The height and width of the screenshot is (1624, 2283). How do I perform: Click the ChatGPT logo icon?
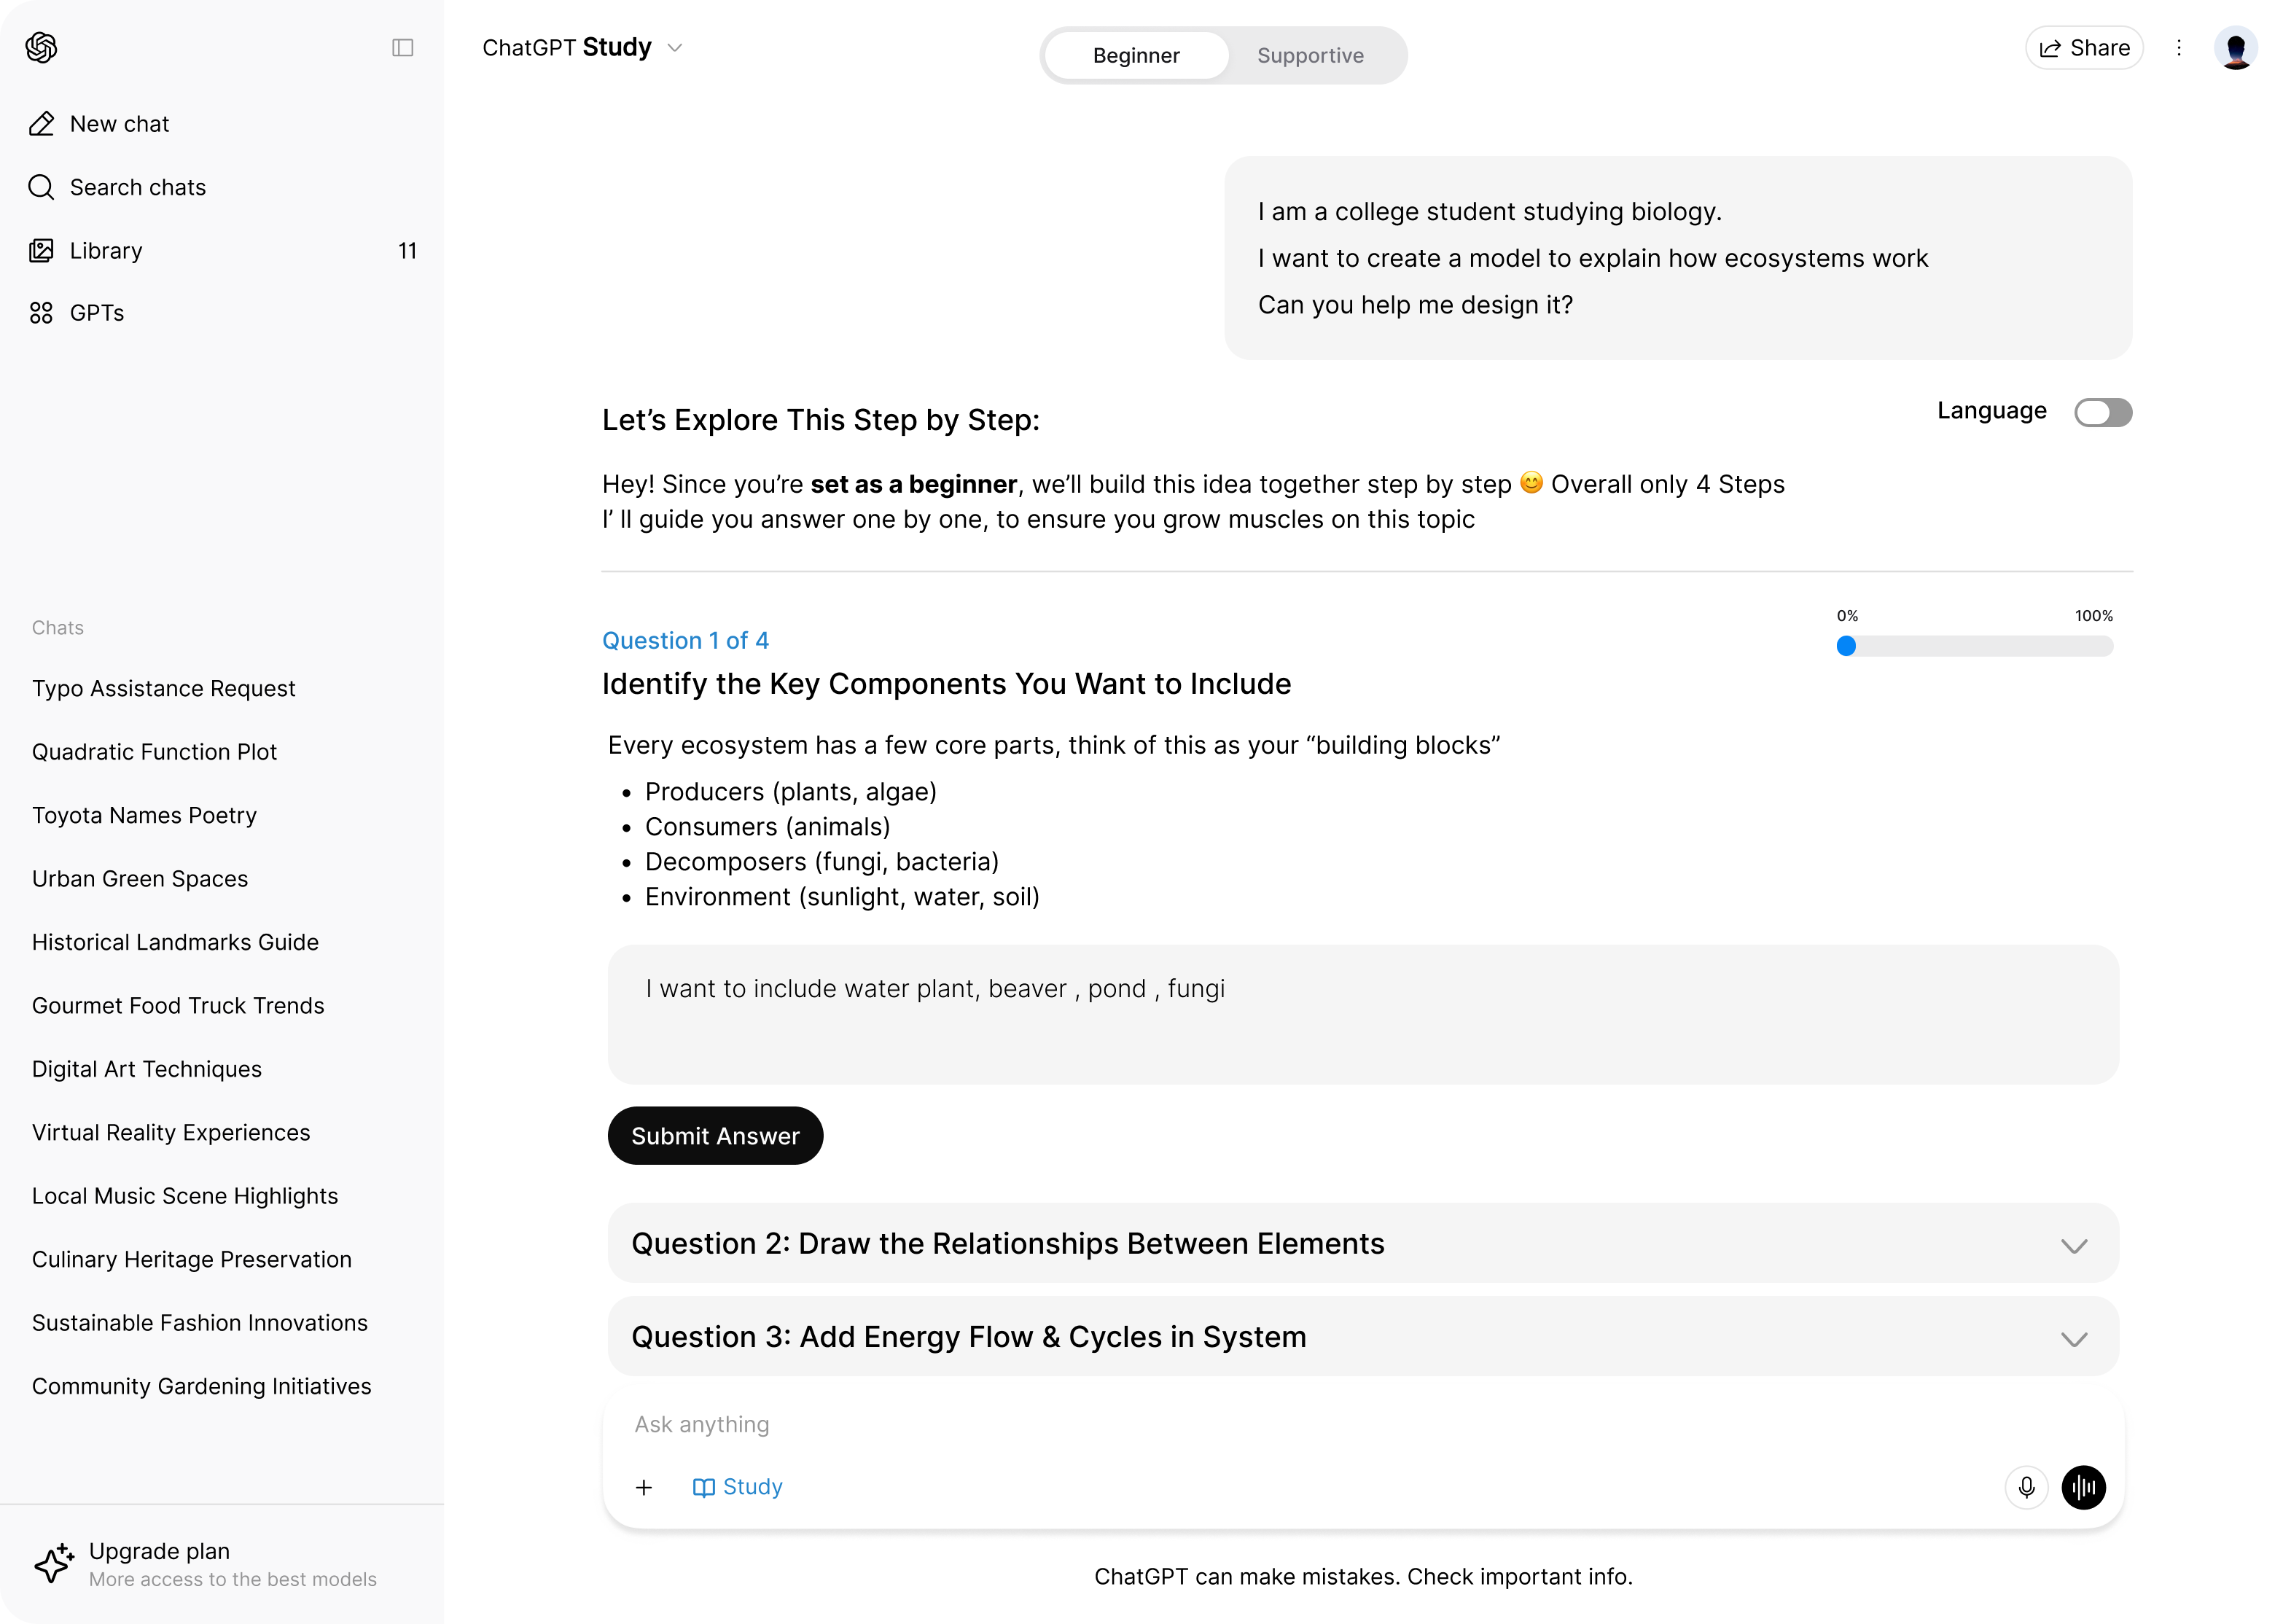click(41, 47)
